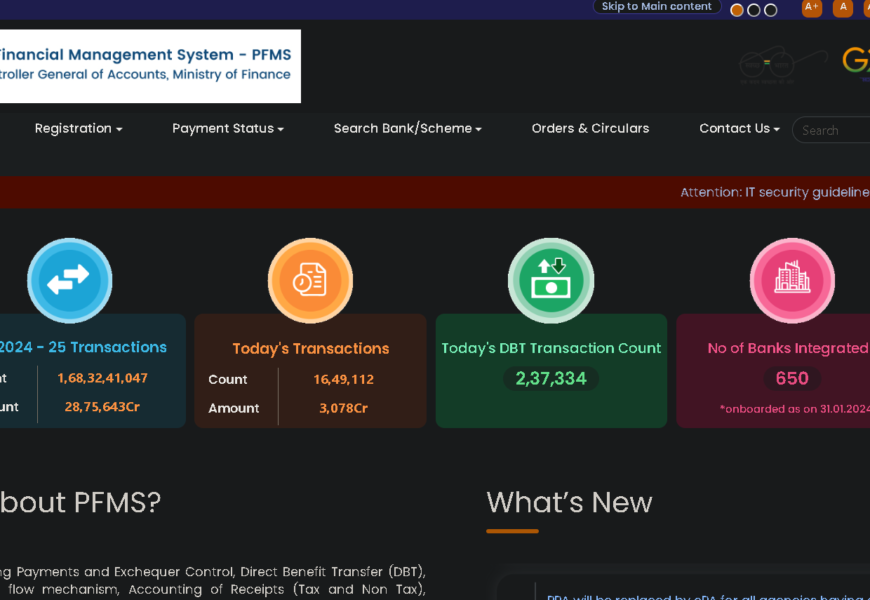
Task: Expand the Payment Status menu
Action: click(227, 128)
